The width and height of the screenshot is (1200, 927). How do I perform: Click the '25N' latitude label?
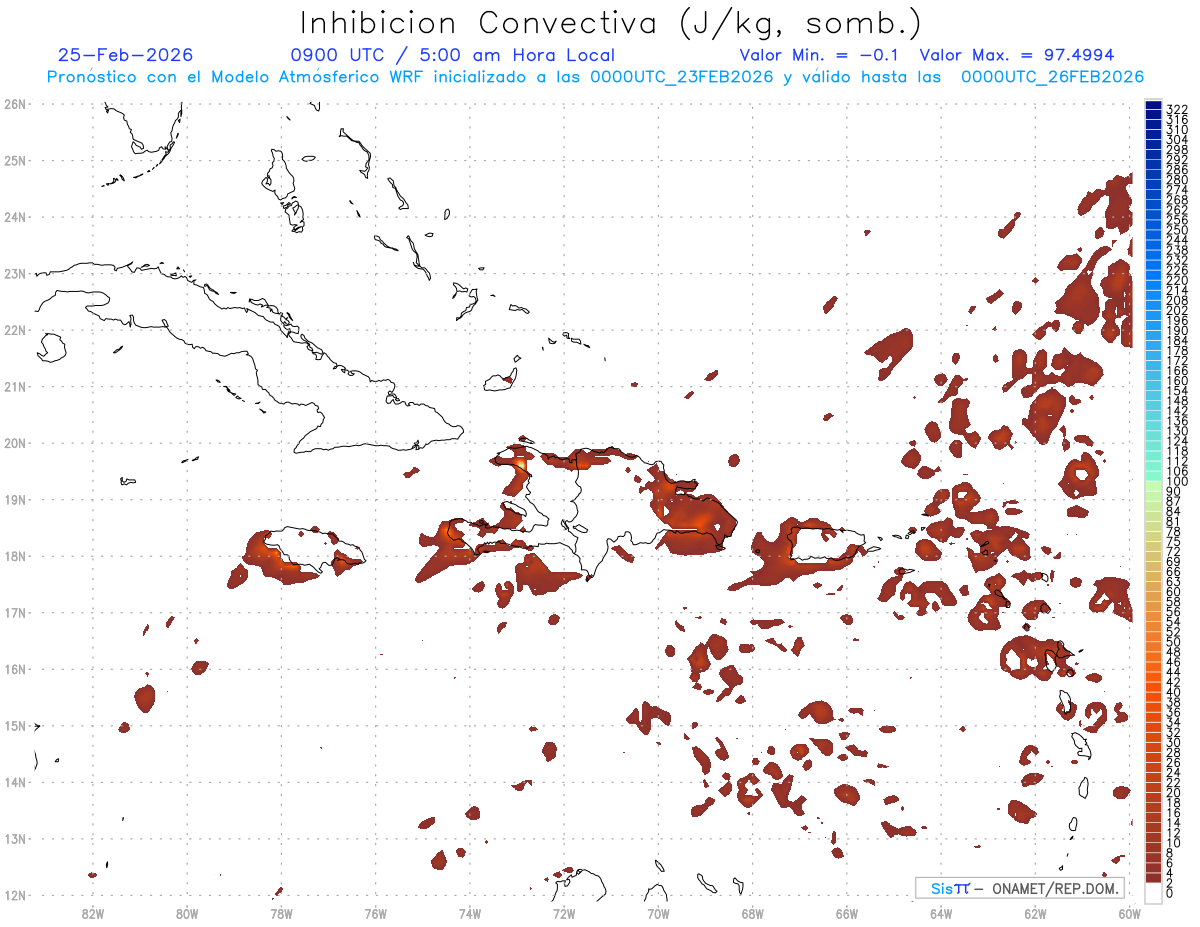14,160
